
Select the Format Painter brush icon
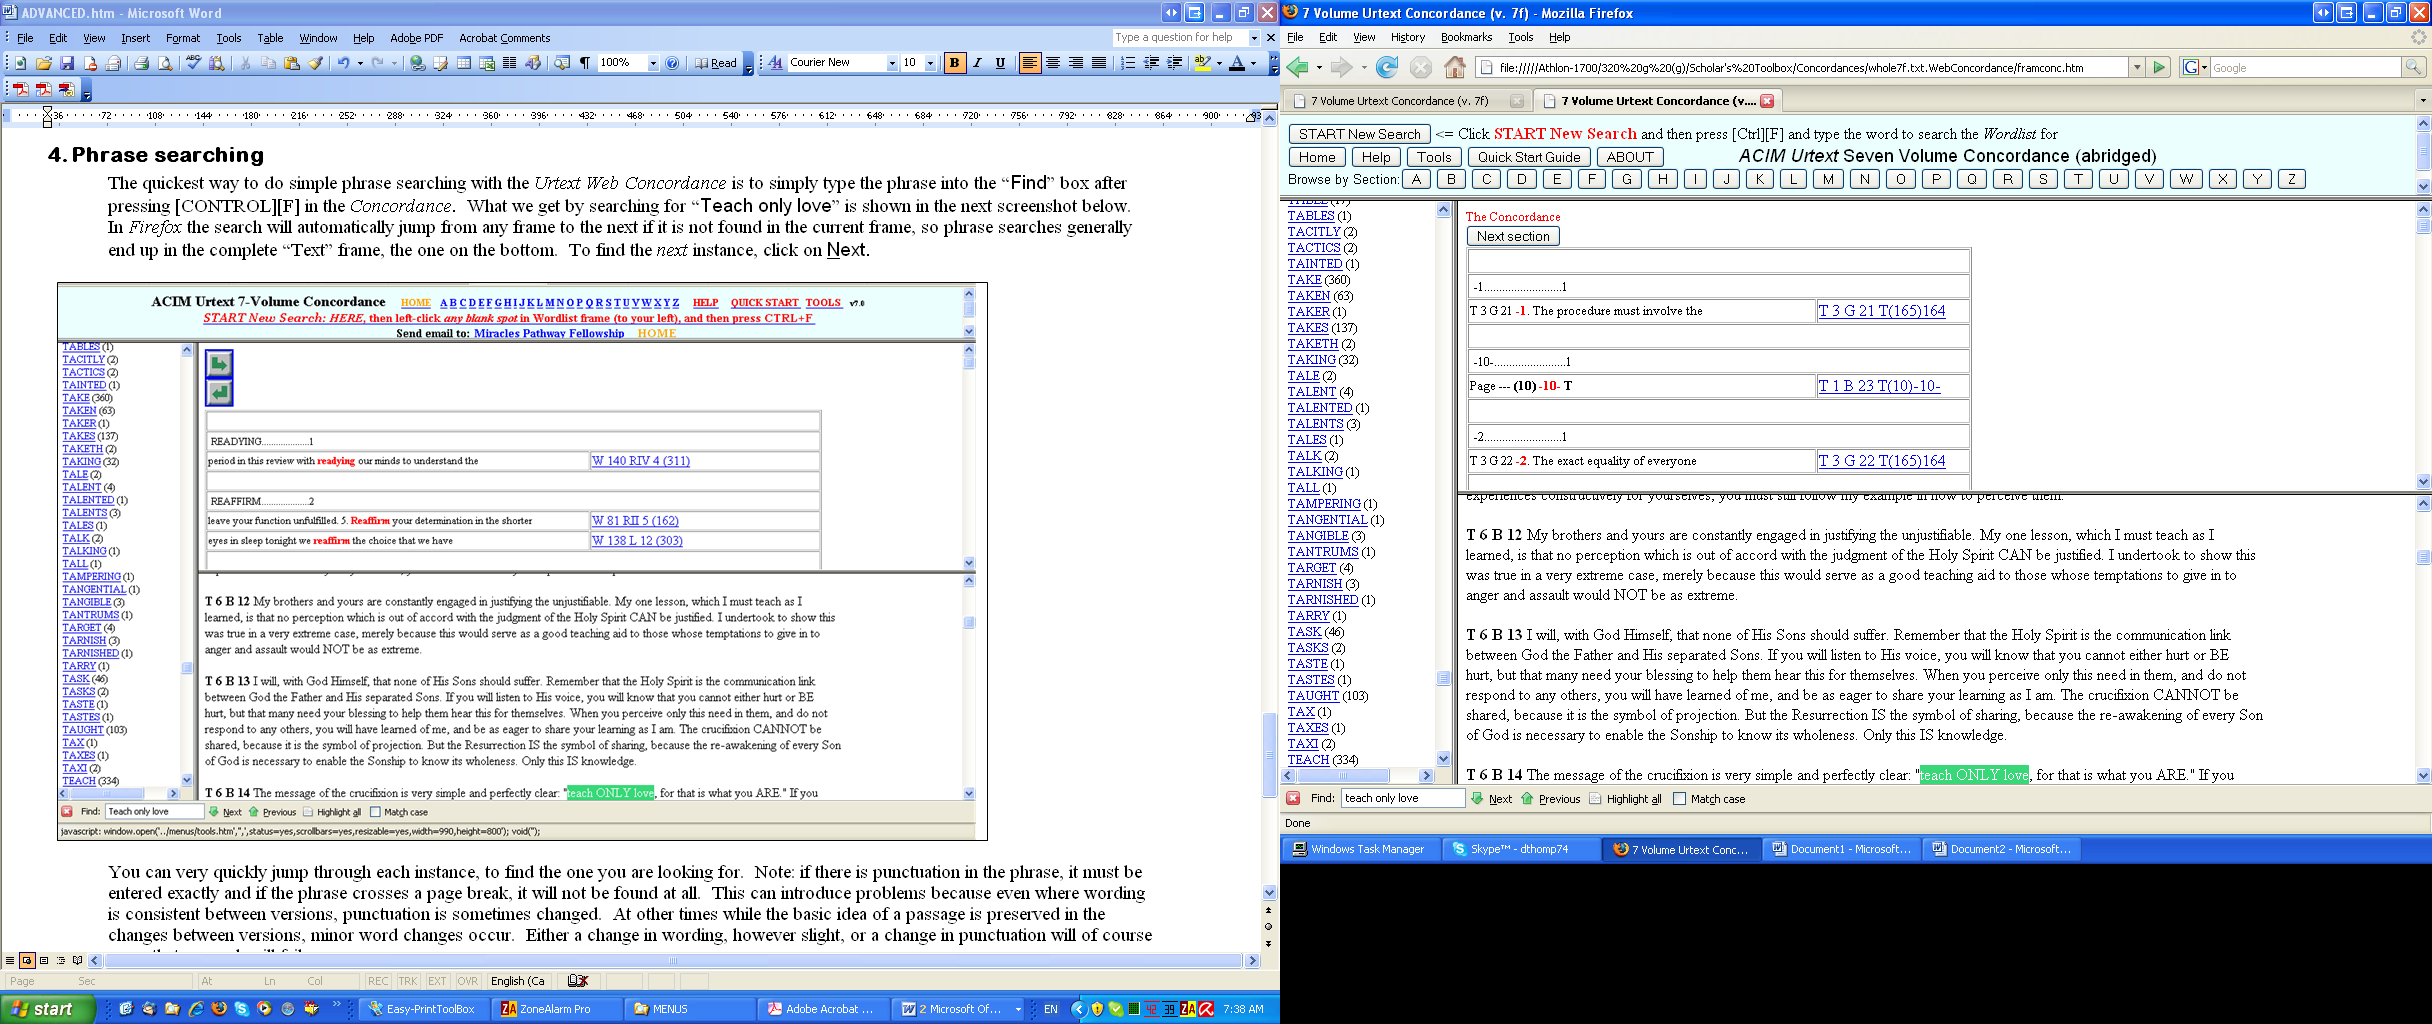(315, 63)
